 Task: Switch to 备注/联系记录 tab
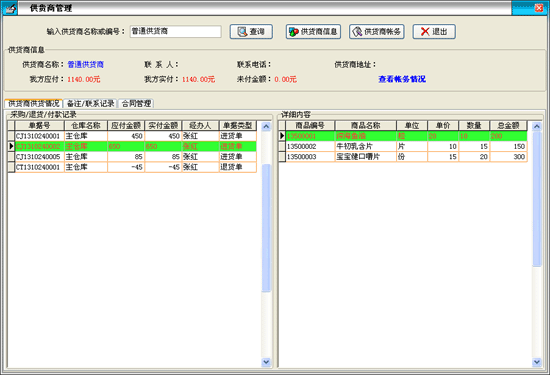click(90, 103)
